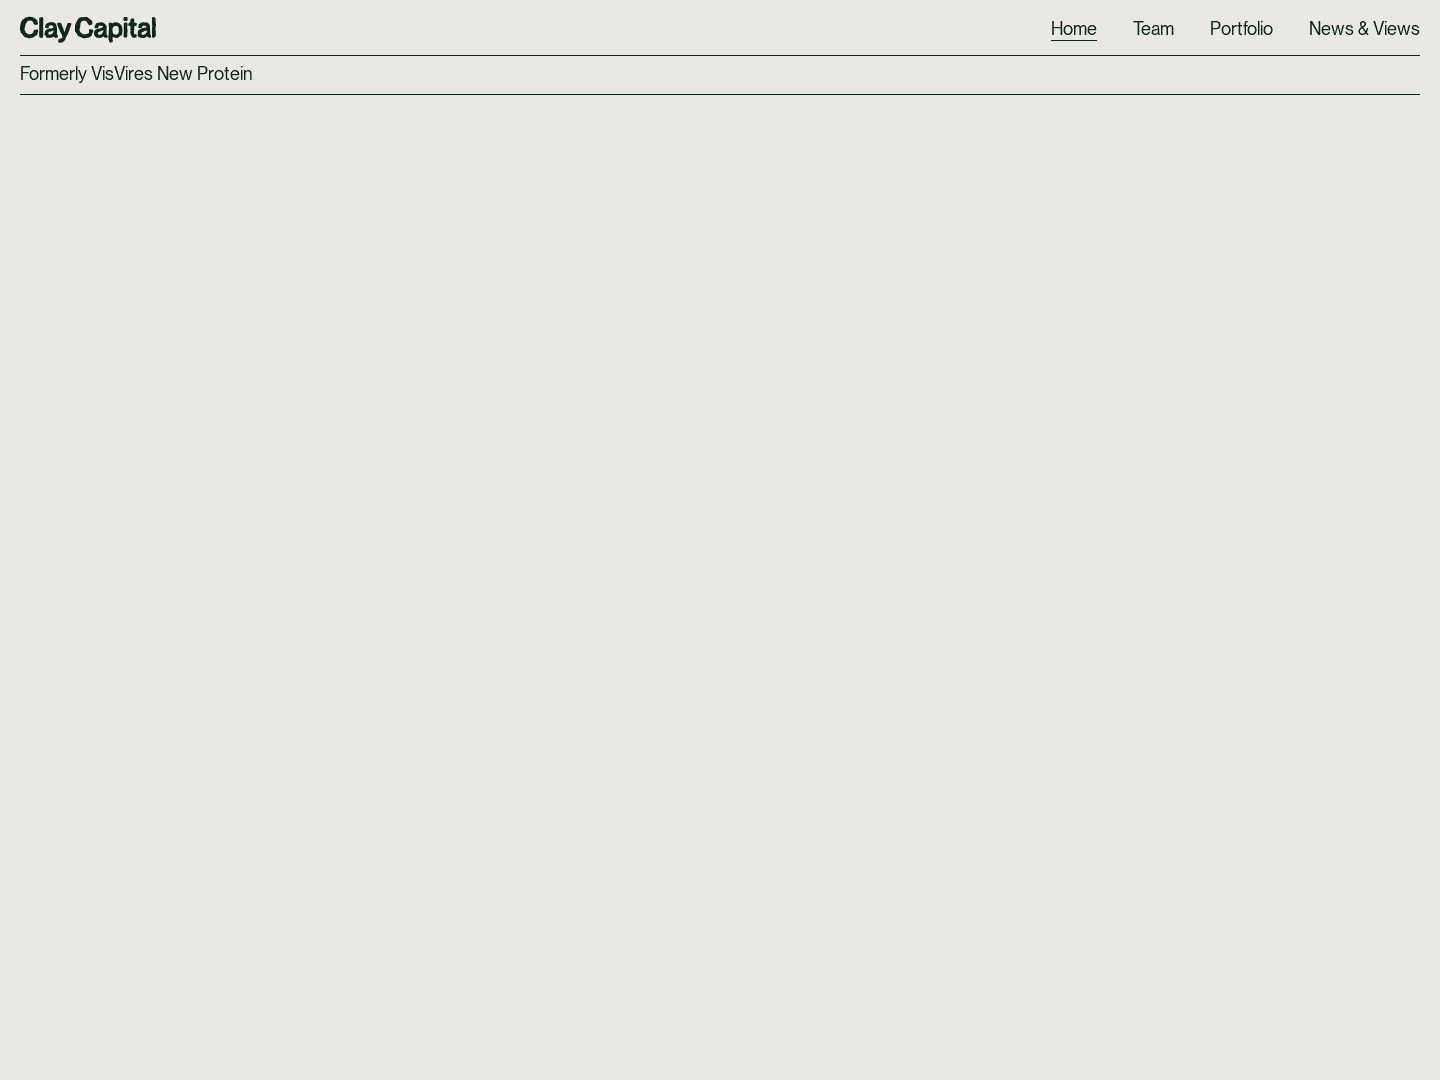Click the word 'Clay' in the header logo
1440x1080 pixels.
click(44, 29)
